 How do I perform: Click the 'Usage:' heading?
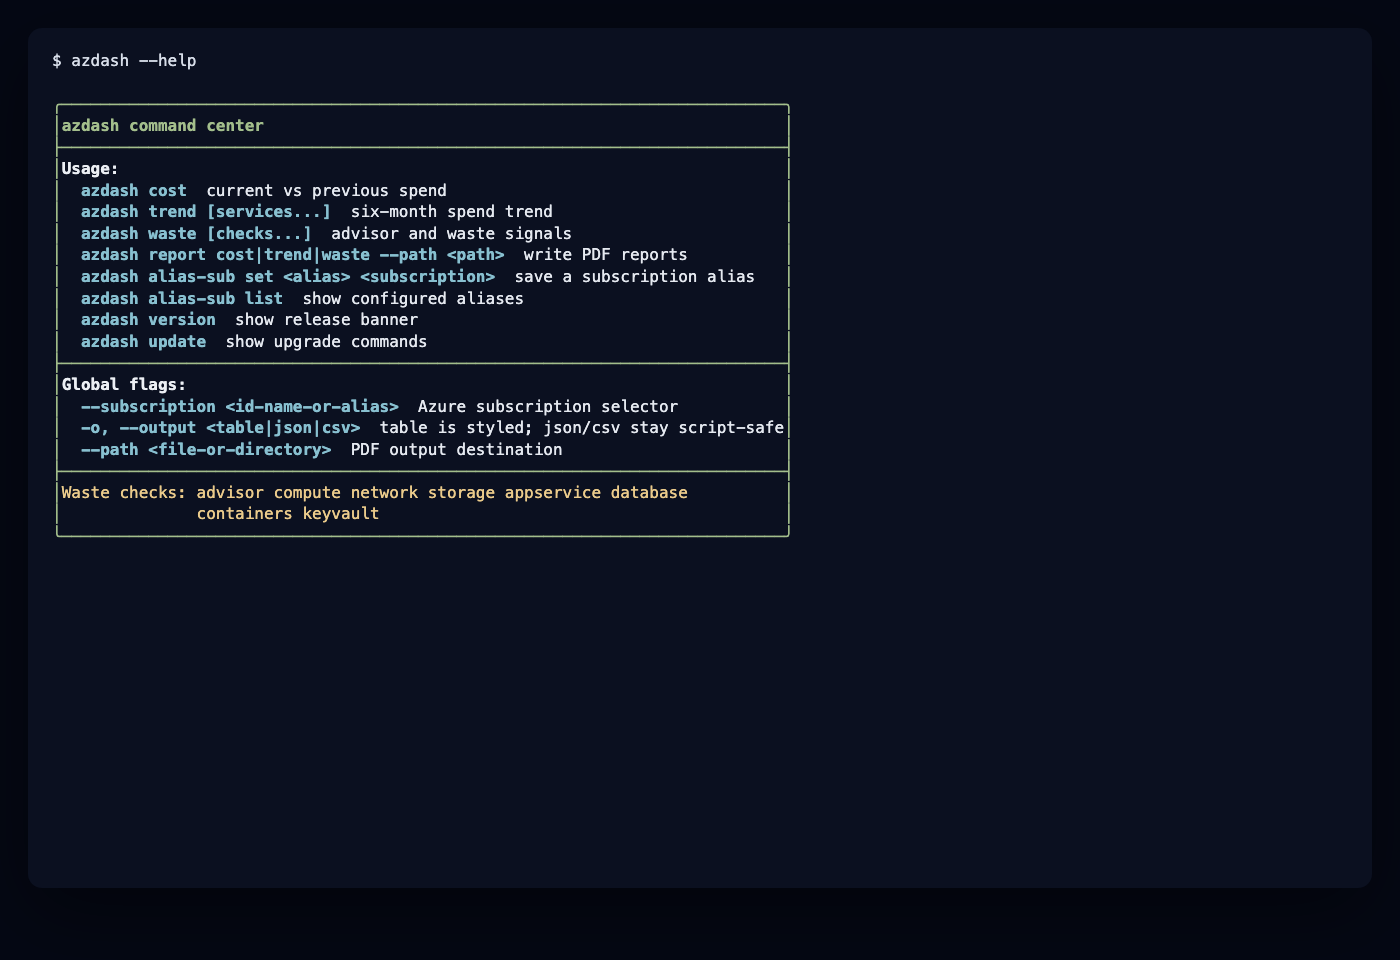[x=90, y=168]
